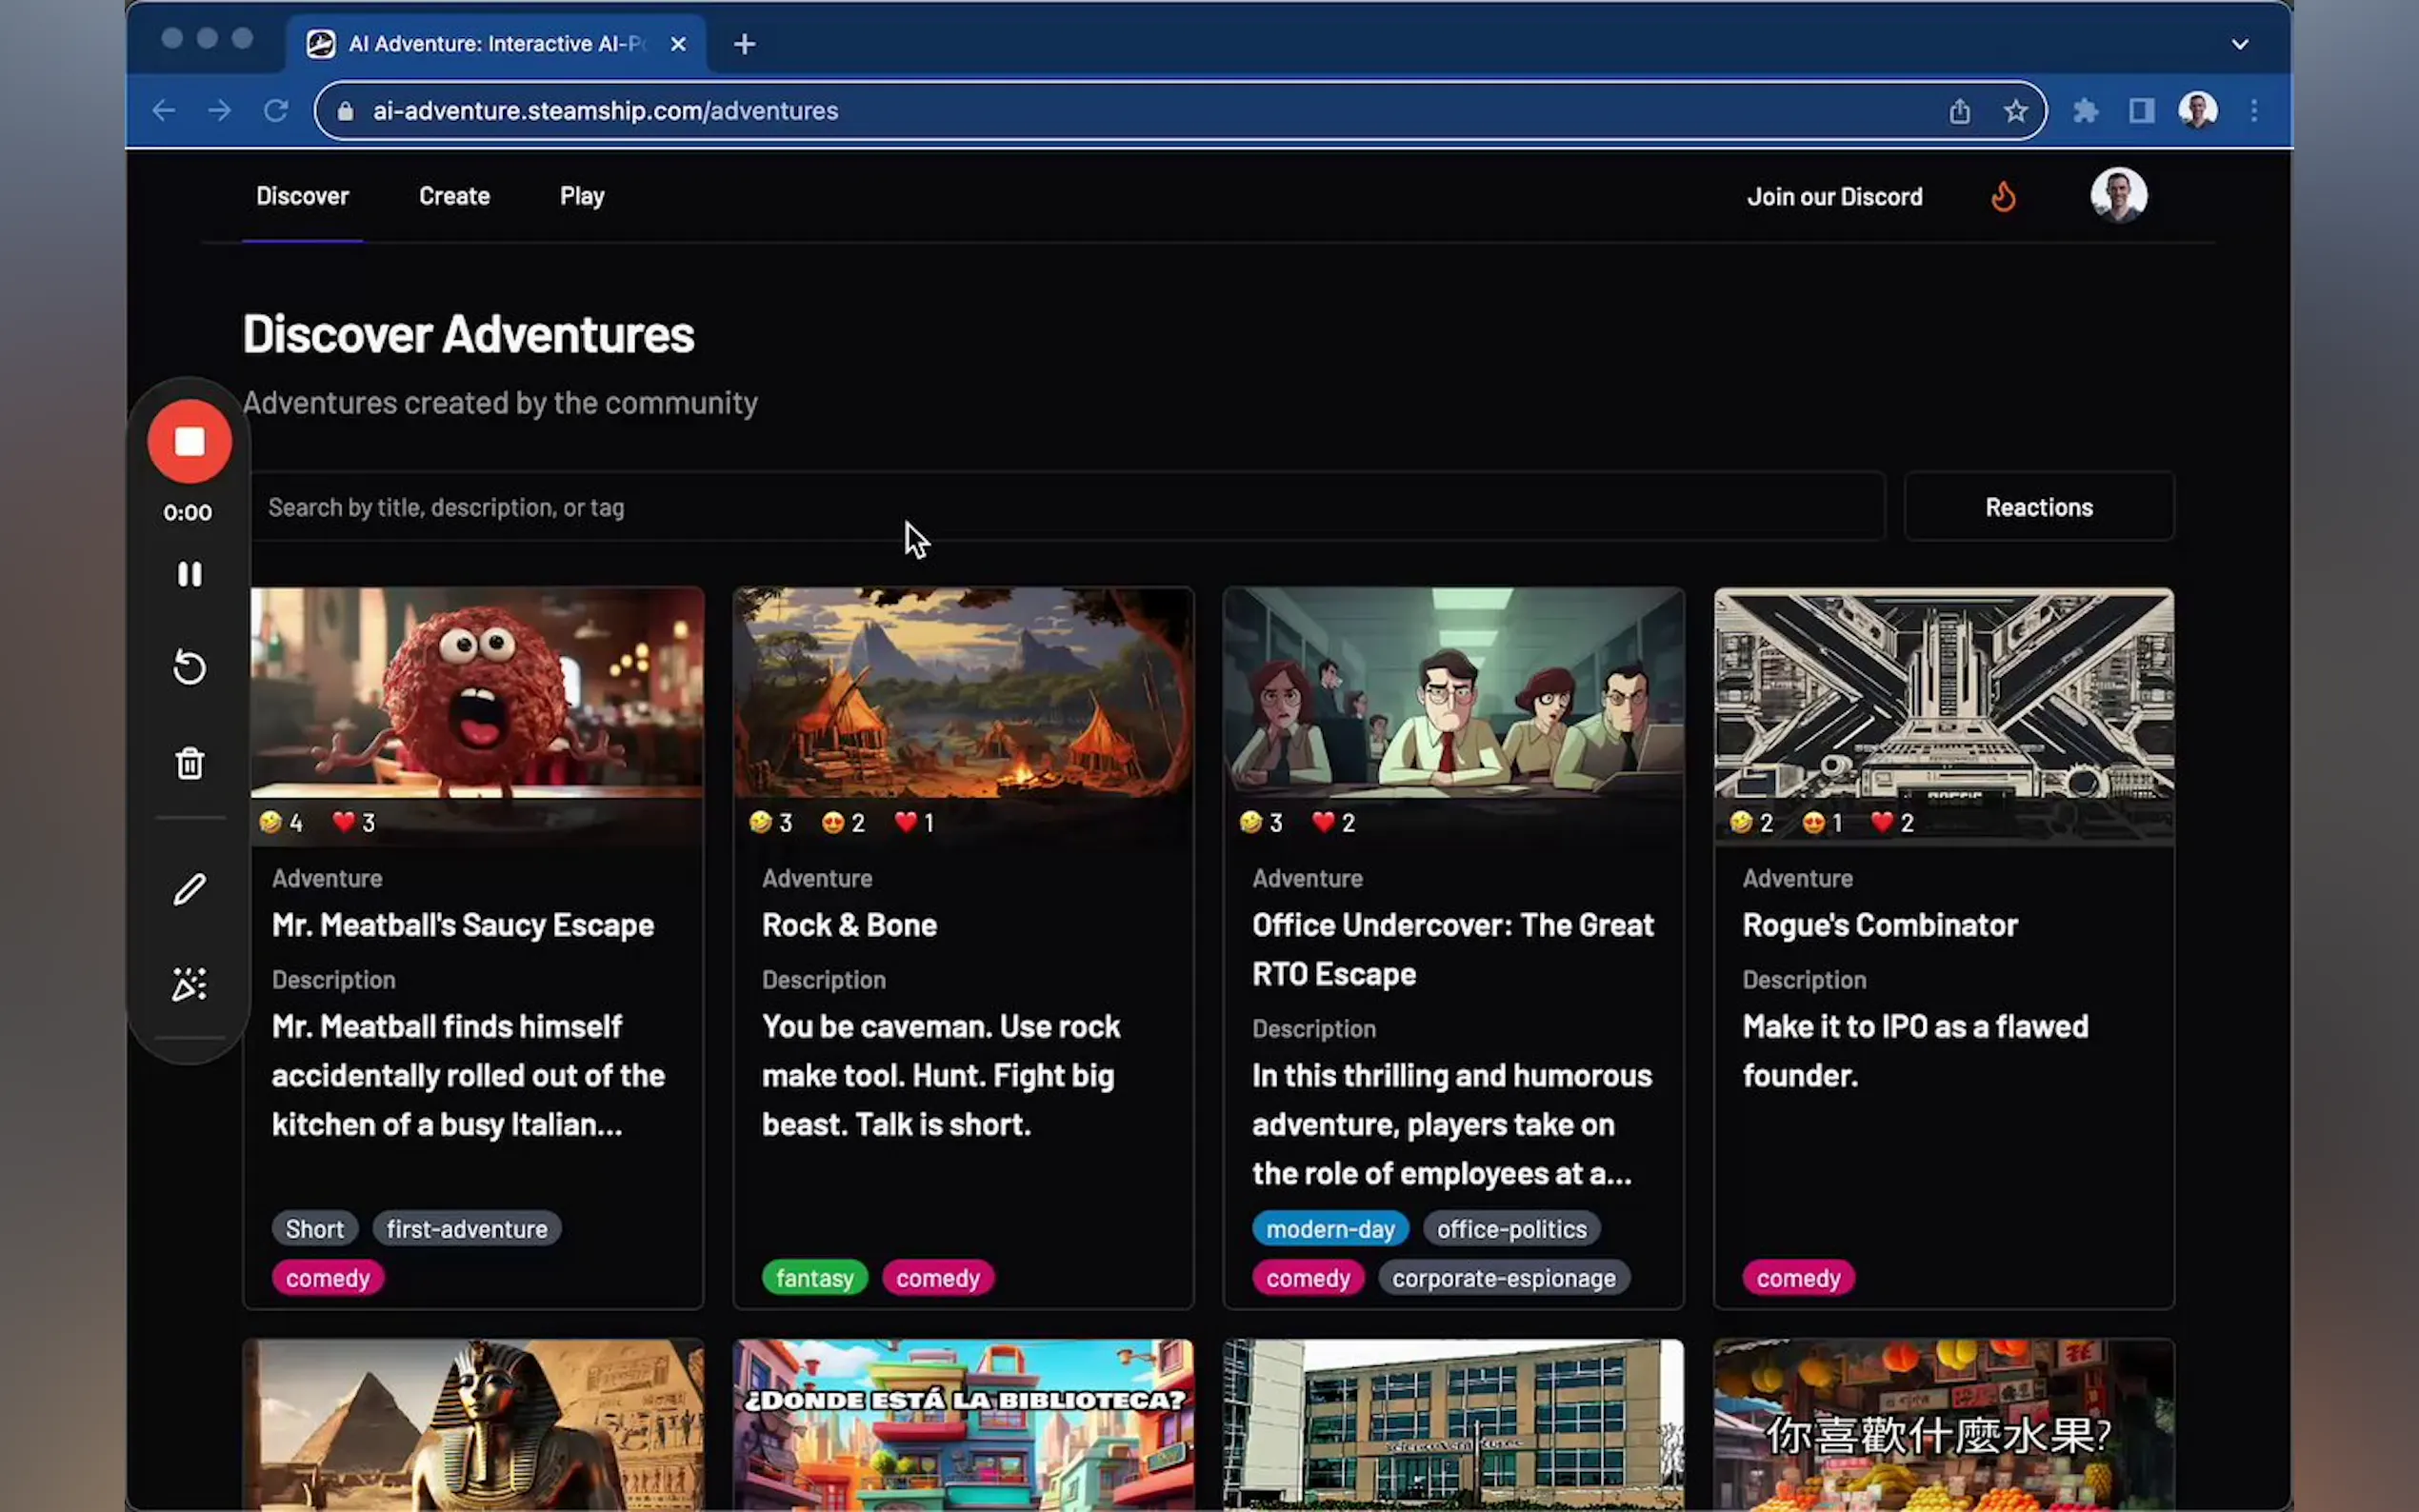2419x1512 pixels.
Task: Activate the confetti effects icon
Action: (x=189, y=984)
